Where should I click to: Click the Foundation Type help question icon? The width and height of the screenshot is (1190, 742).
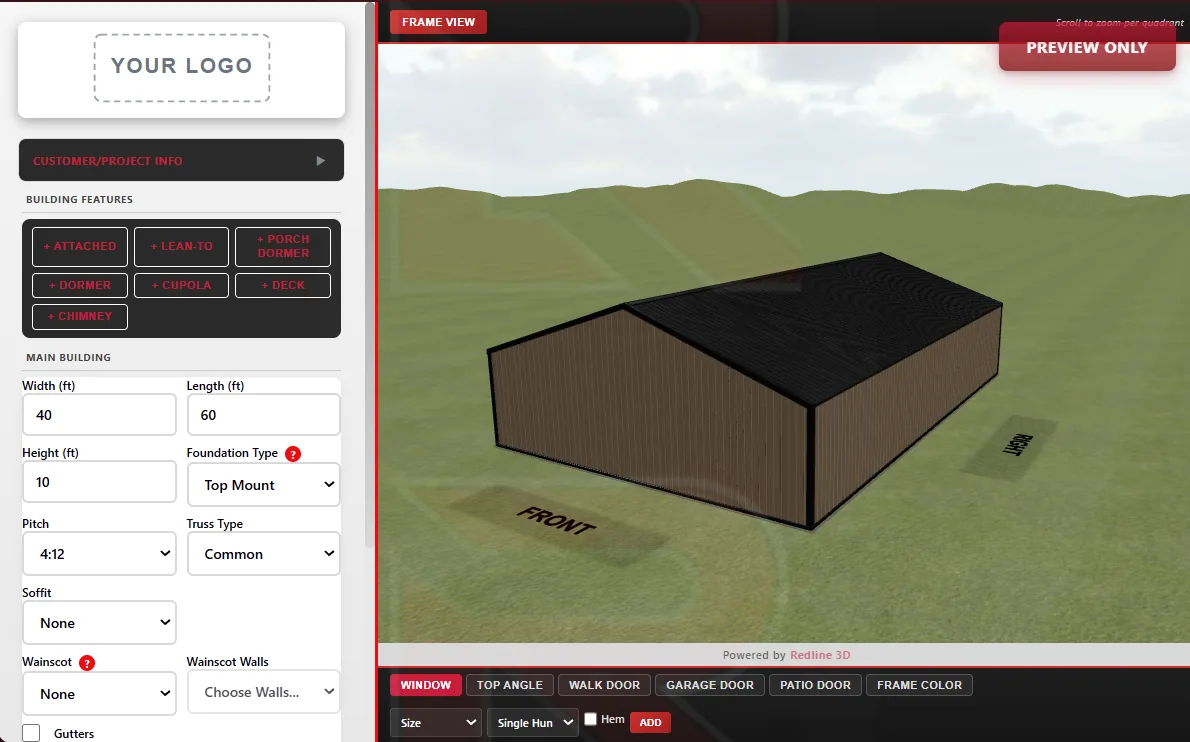tap(293, 454)
